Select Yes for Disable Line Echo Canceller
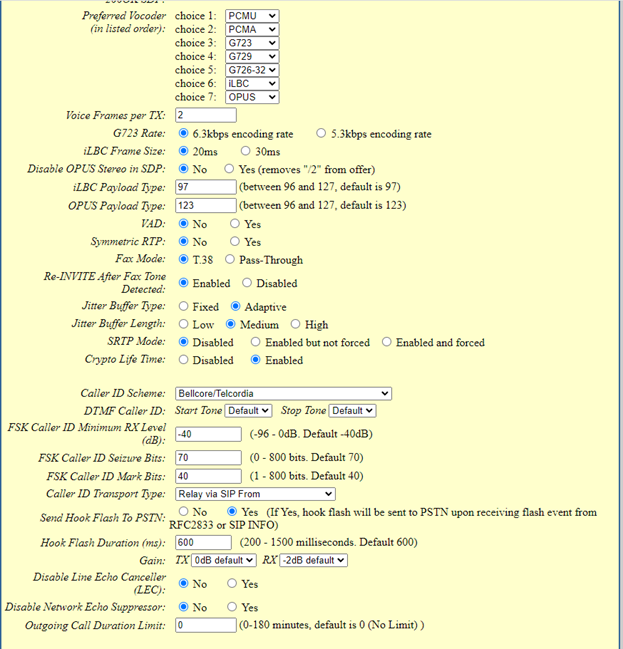623x649 pixels. (232, 583)
